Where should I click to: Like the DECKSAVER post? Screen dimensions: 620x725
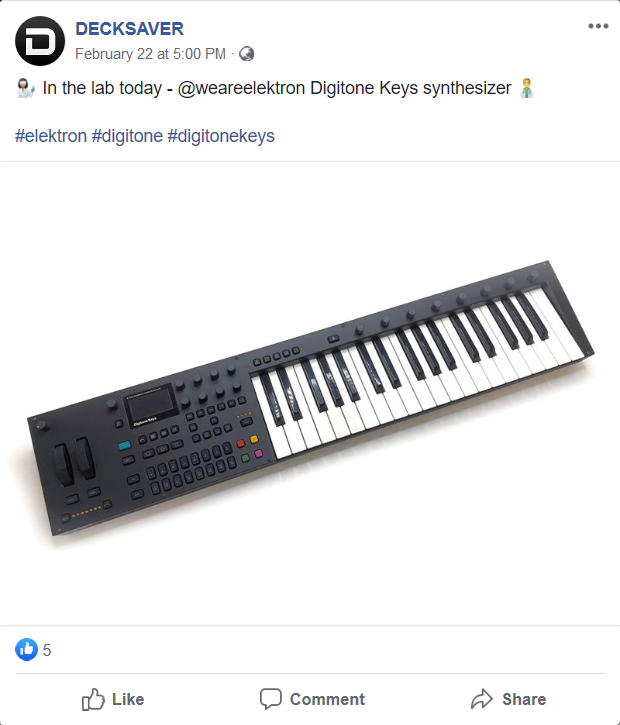[x=113, y=699]
